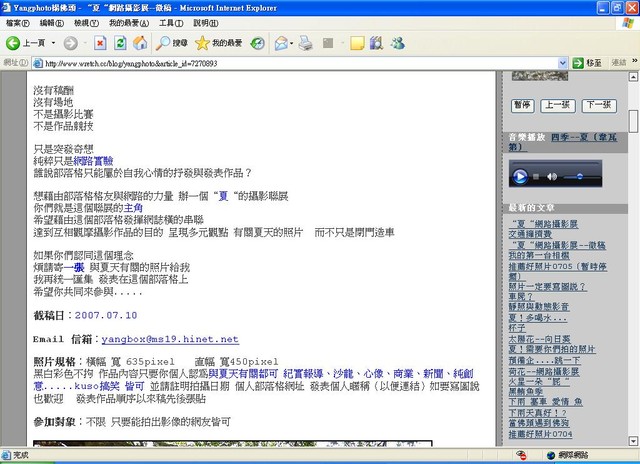Open the 檢視 (View) menu

tap(86, 23)
